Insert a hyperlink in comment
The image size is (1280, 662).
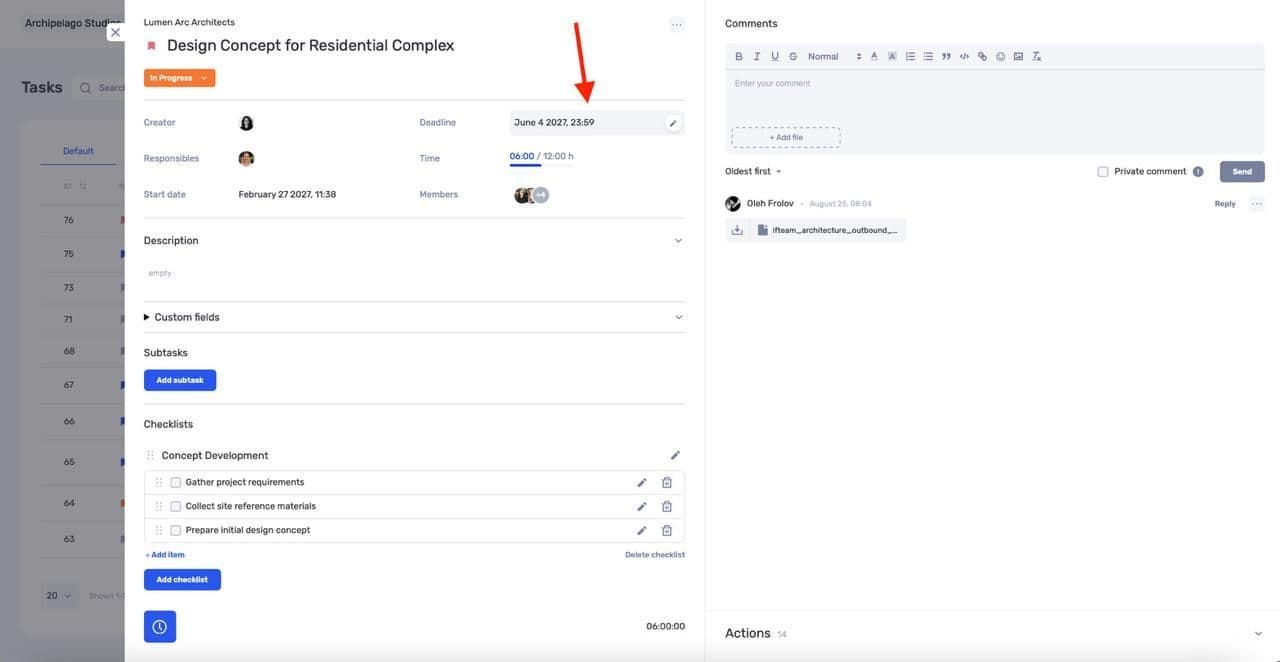pos(982,56)
